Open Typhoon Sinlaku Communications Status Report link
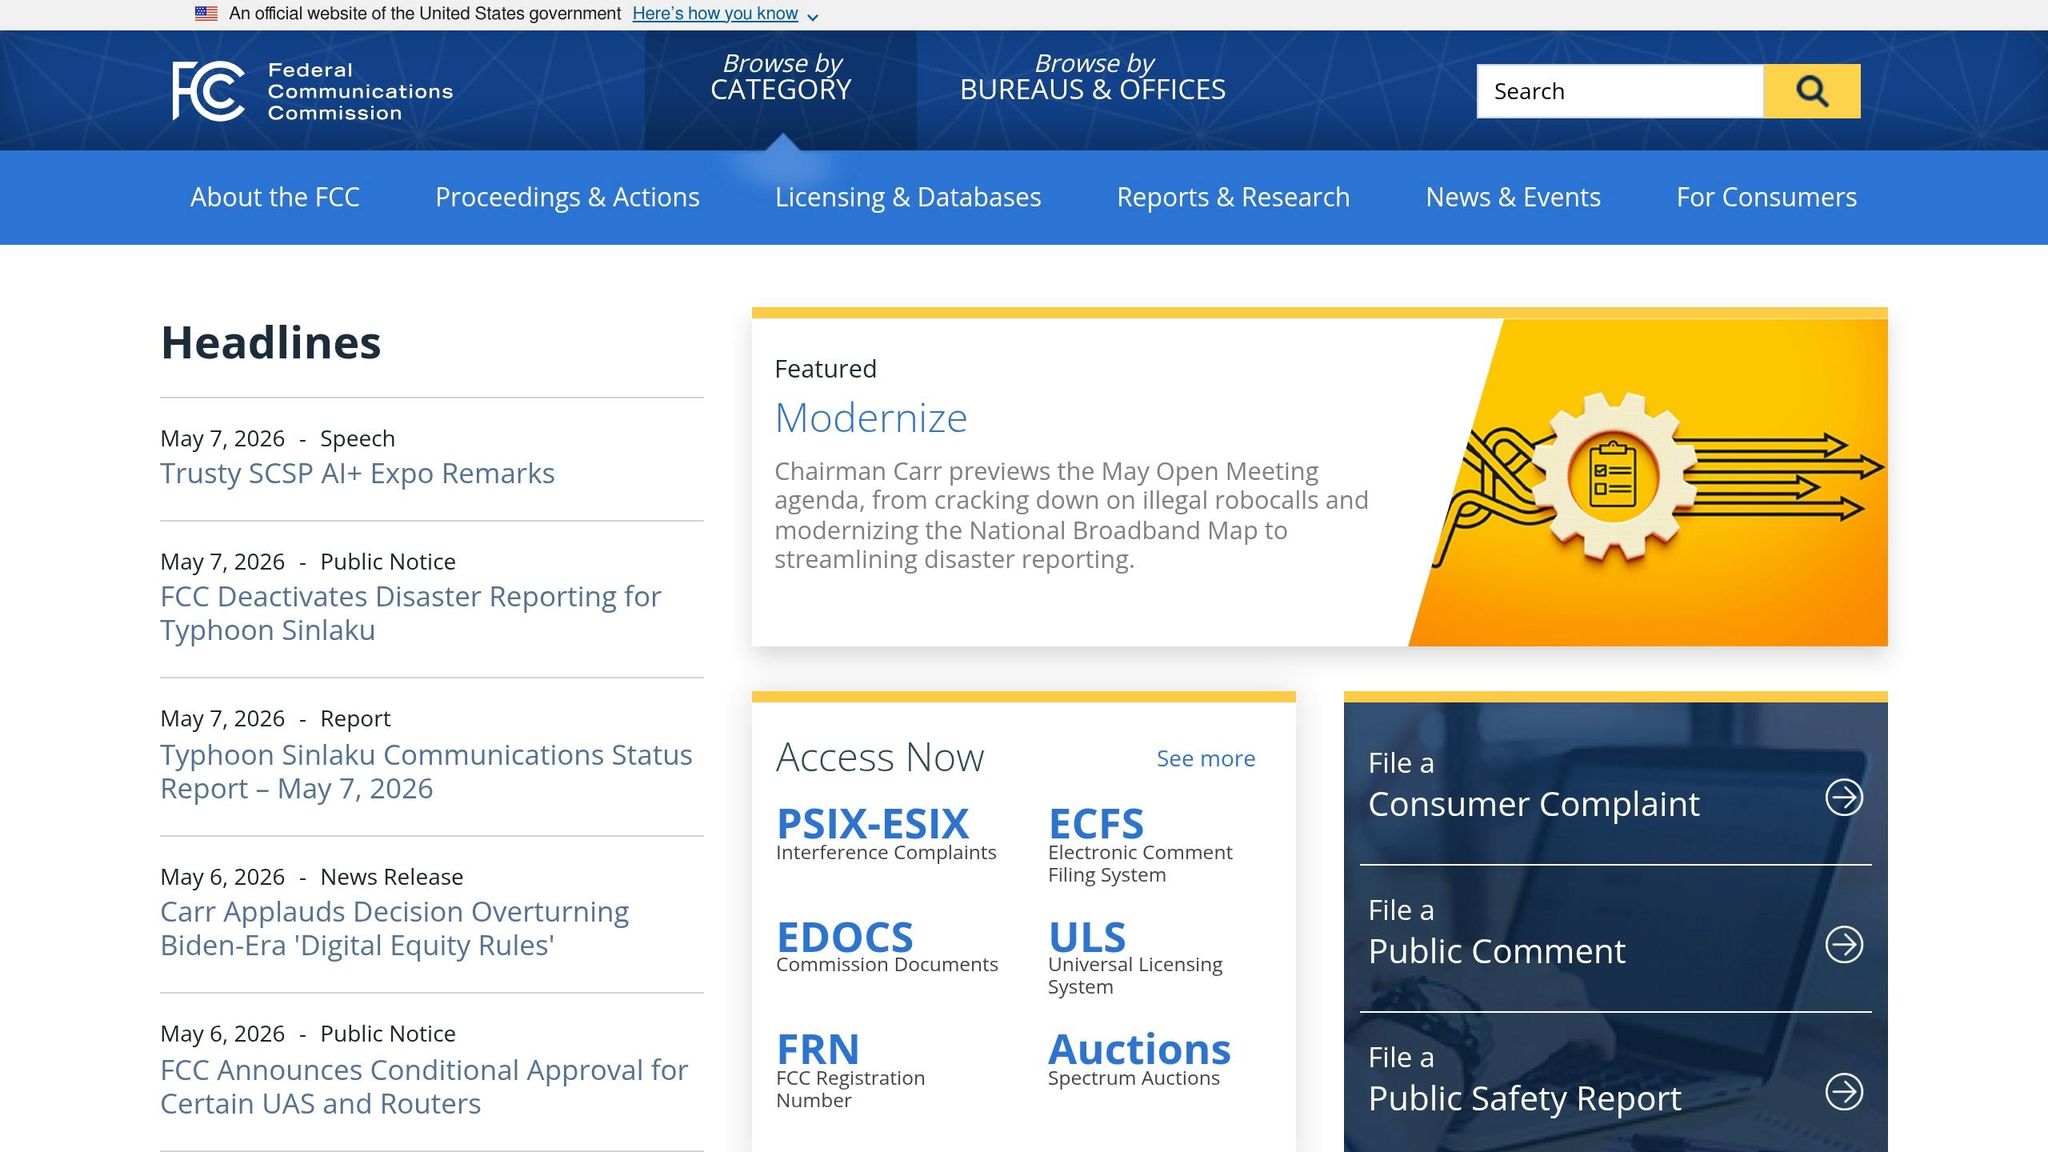The image size is (2048, 1152). pos(426,771)
